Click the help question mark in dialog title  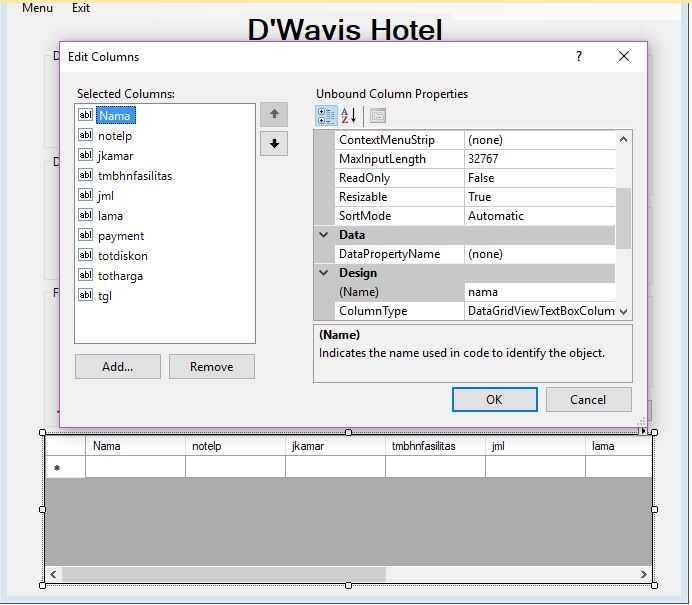pyautogui.click(x=579, y=56)
